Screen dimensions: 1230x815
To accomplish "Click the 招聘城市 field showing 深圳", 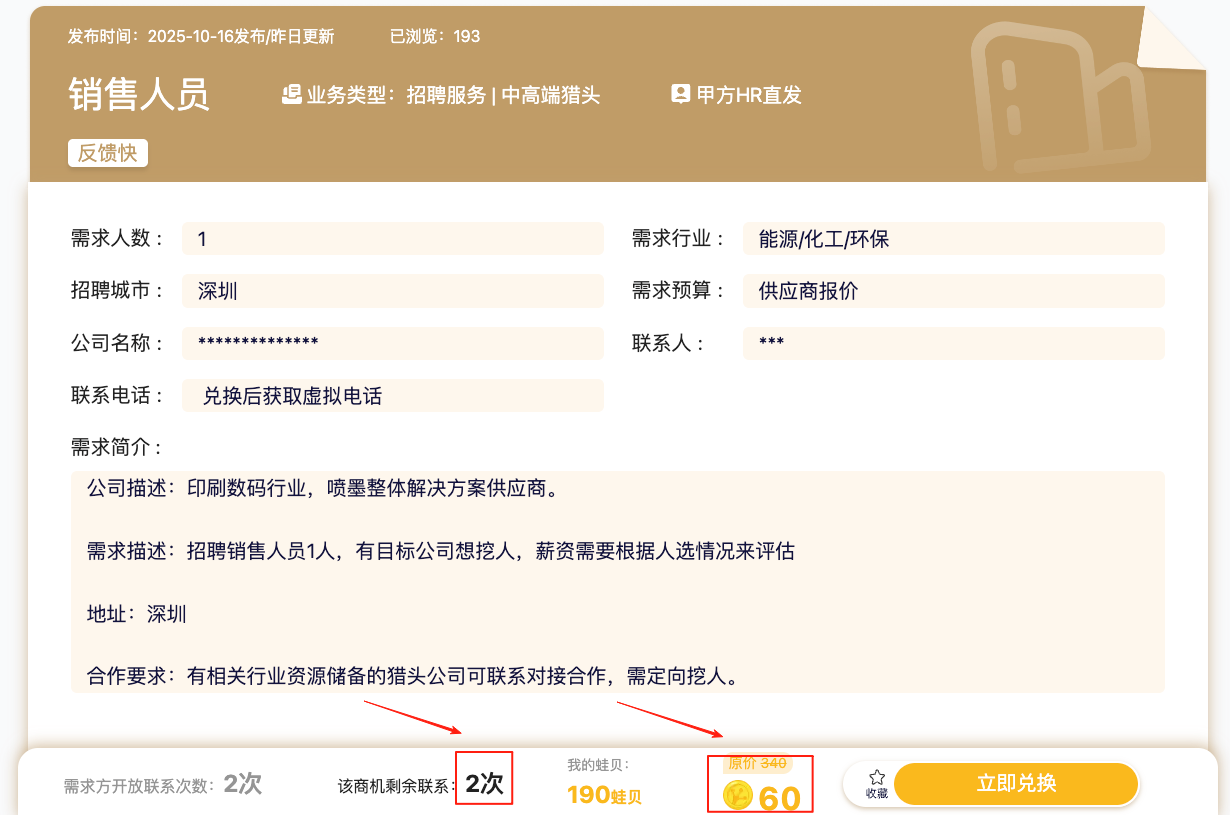I will tap(393, 291).
